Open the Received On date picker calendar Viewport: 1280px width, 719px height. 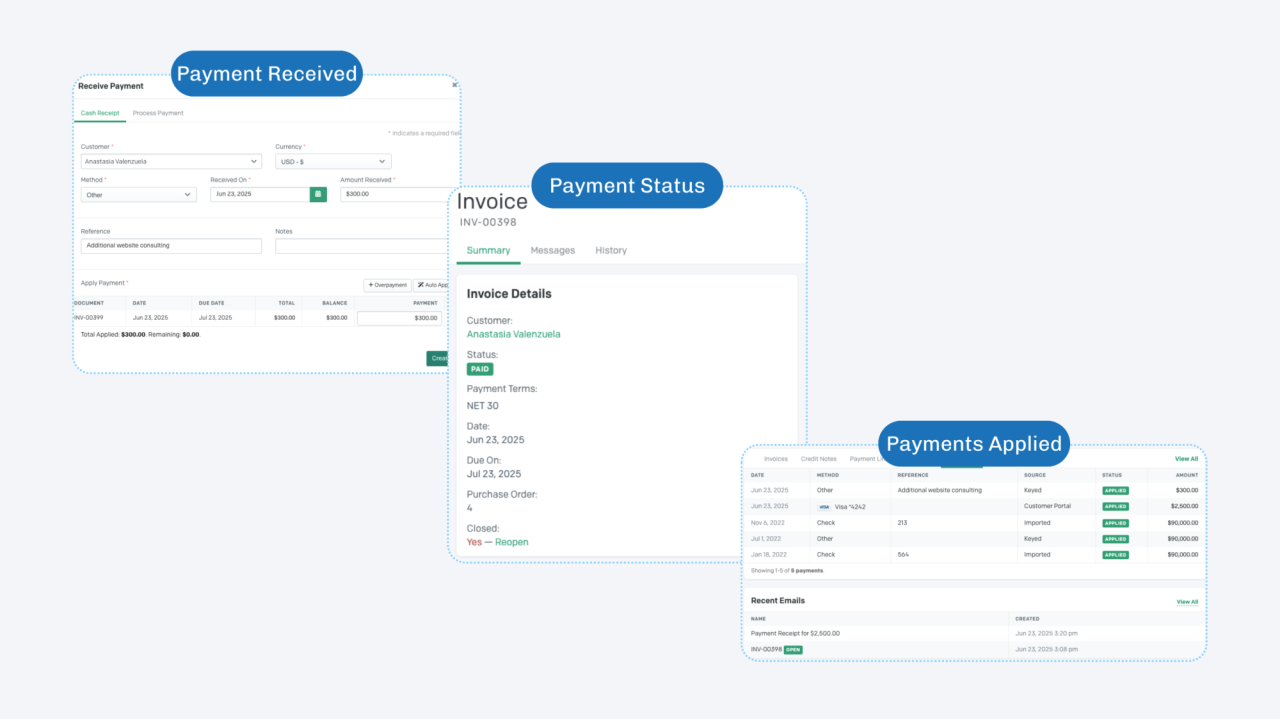317,193
